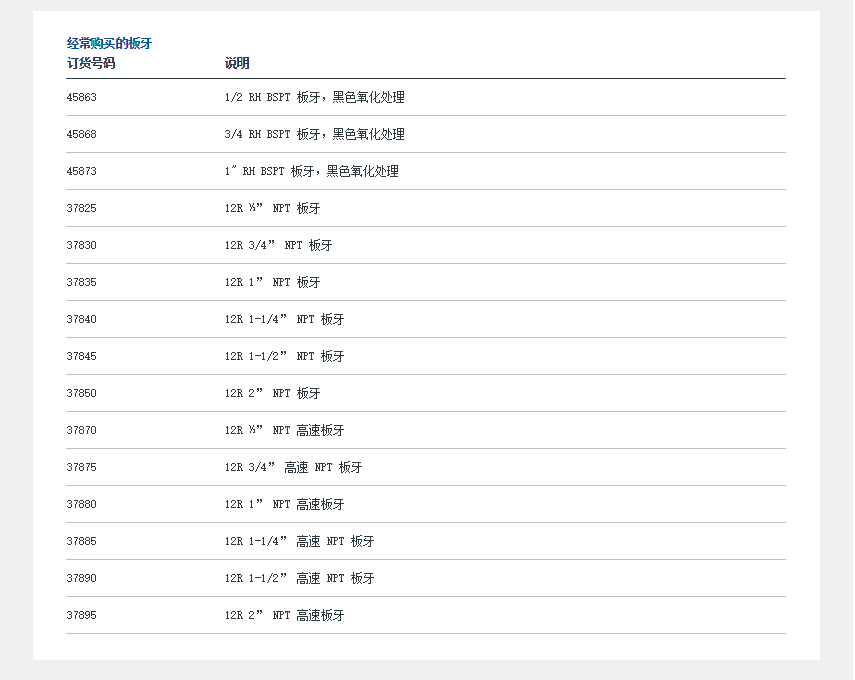Click order number 37870
This screenshot has height=680, width=855.
pos(82,431)
